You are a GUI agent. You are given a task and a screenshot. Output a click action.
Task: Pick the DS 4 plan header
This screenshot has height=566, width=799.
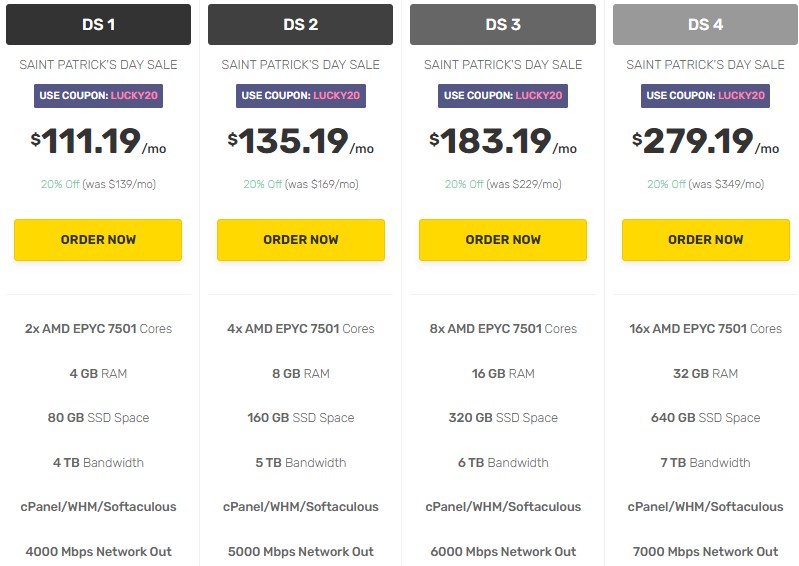point(705,25)
